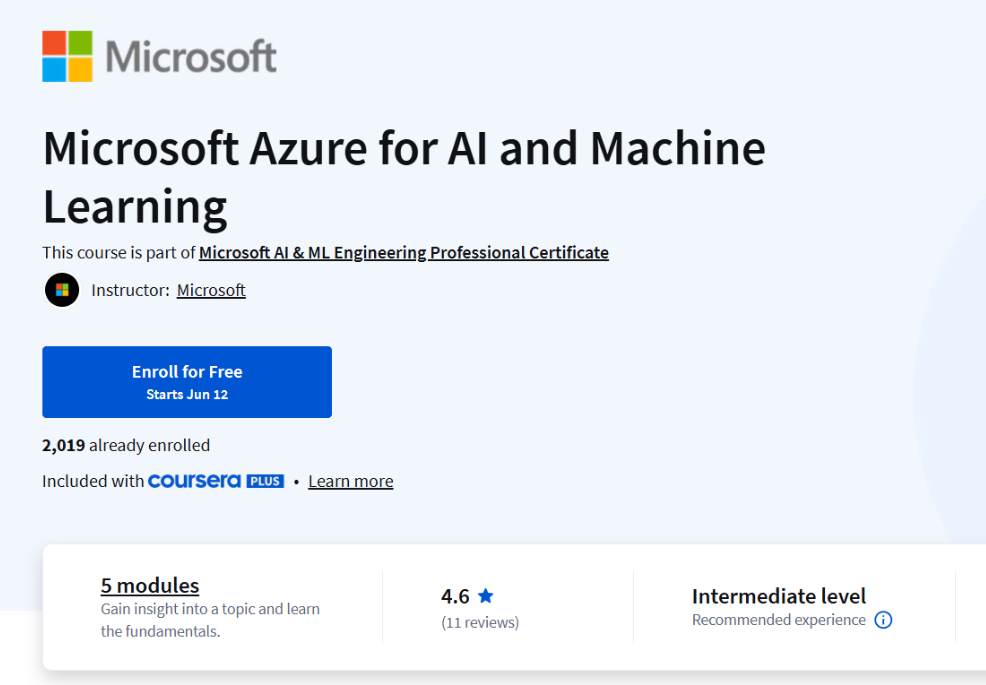Click the Microsoft logo at the top
This screenshot has width=986, height=685.
pyautogui.click(x=158, y=56)
